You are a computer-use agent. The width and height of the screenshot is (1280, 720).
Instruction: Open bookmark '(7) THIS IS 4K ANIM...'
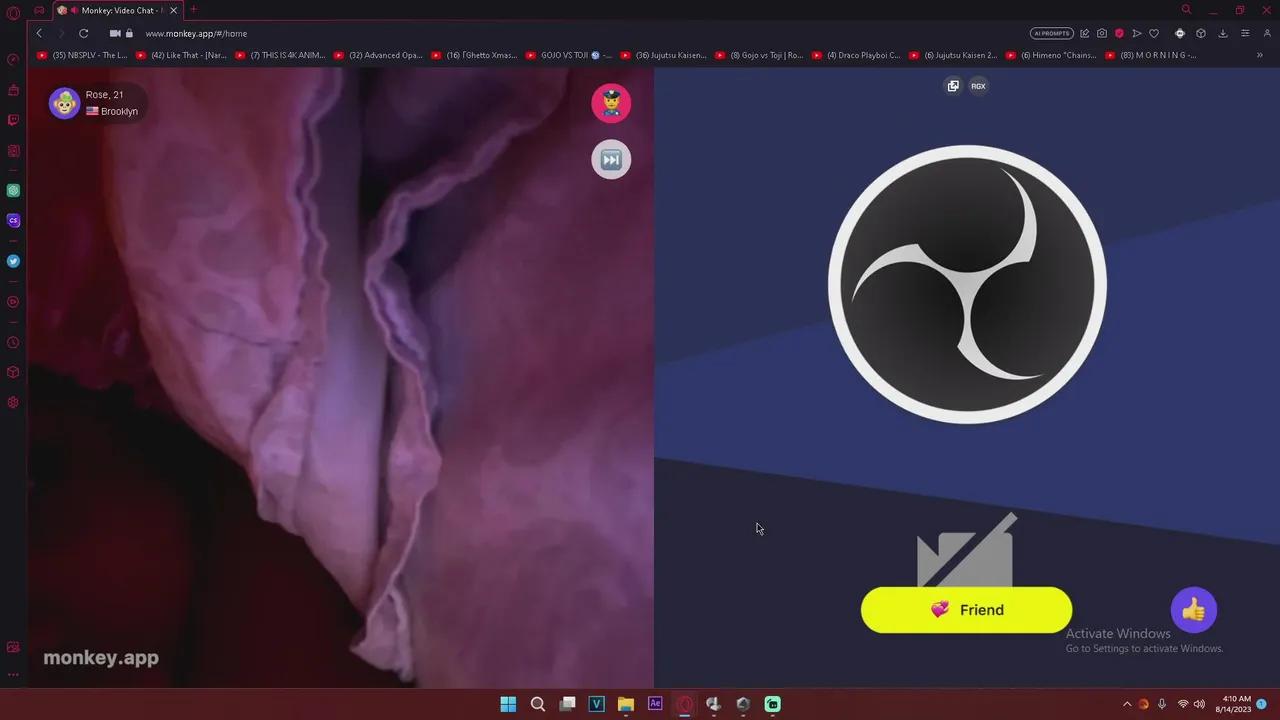click(x=280, y=55)
